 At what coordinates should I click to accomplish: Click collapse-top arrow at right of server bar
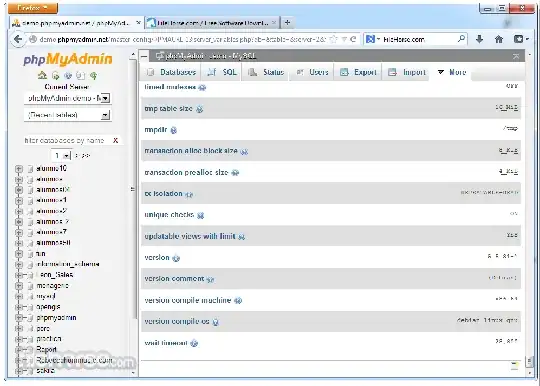point(516,56)
